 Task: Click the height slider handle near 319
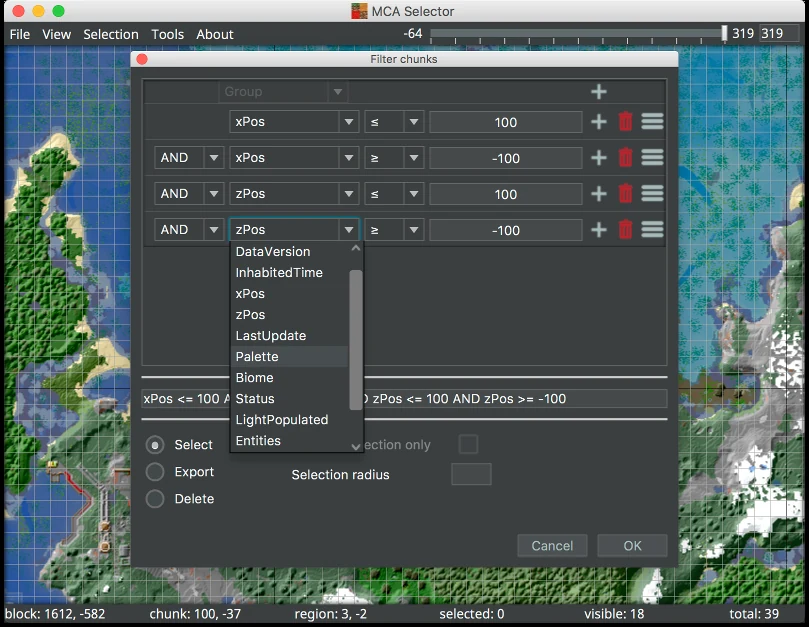(x=724, y=34)
